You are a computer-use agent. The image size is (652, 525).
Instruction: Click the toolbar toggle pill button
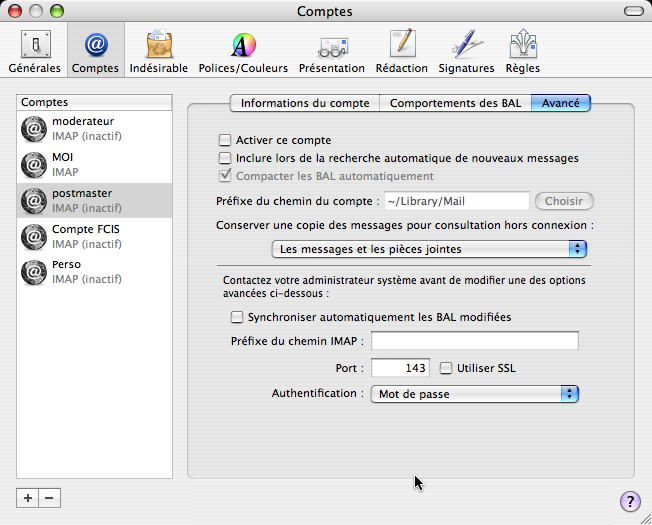coord(634,11)
